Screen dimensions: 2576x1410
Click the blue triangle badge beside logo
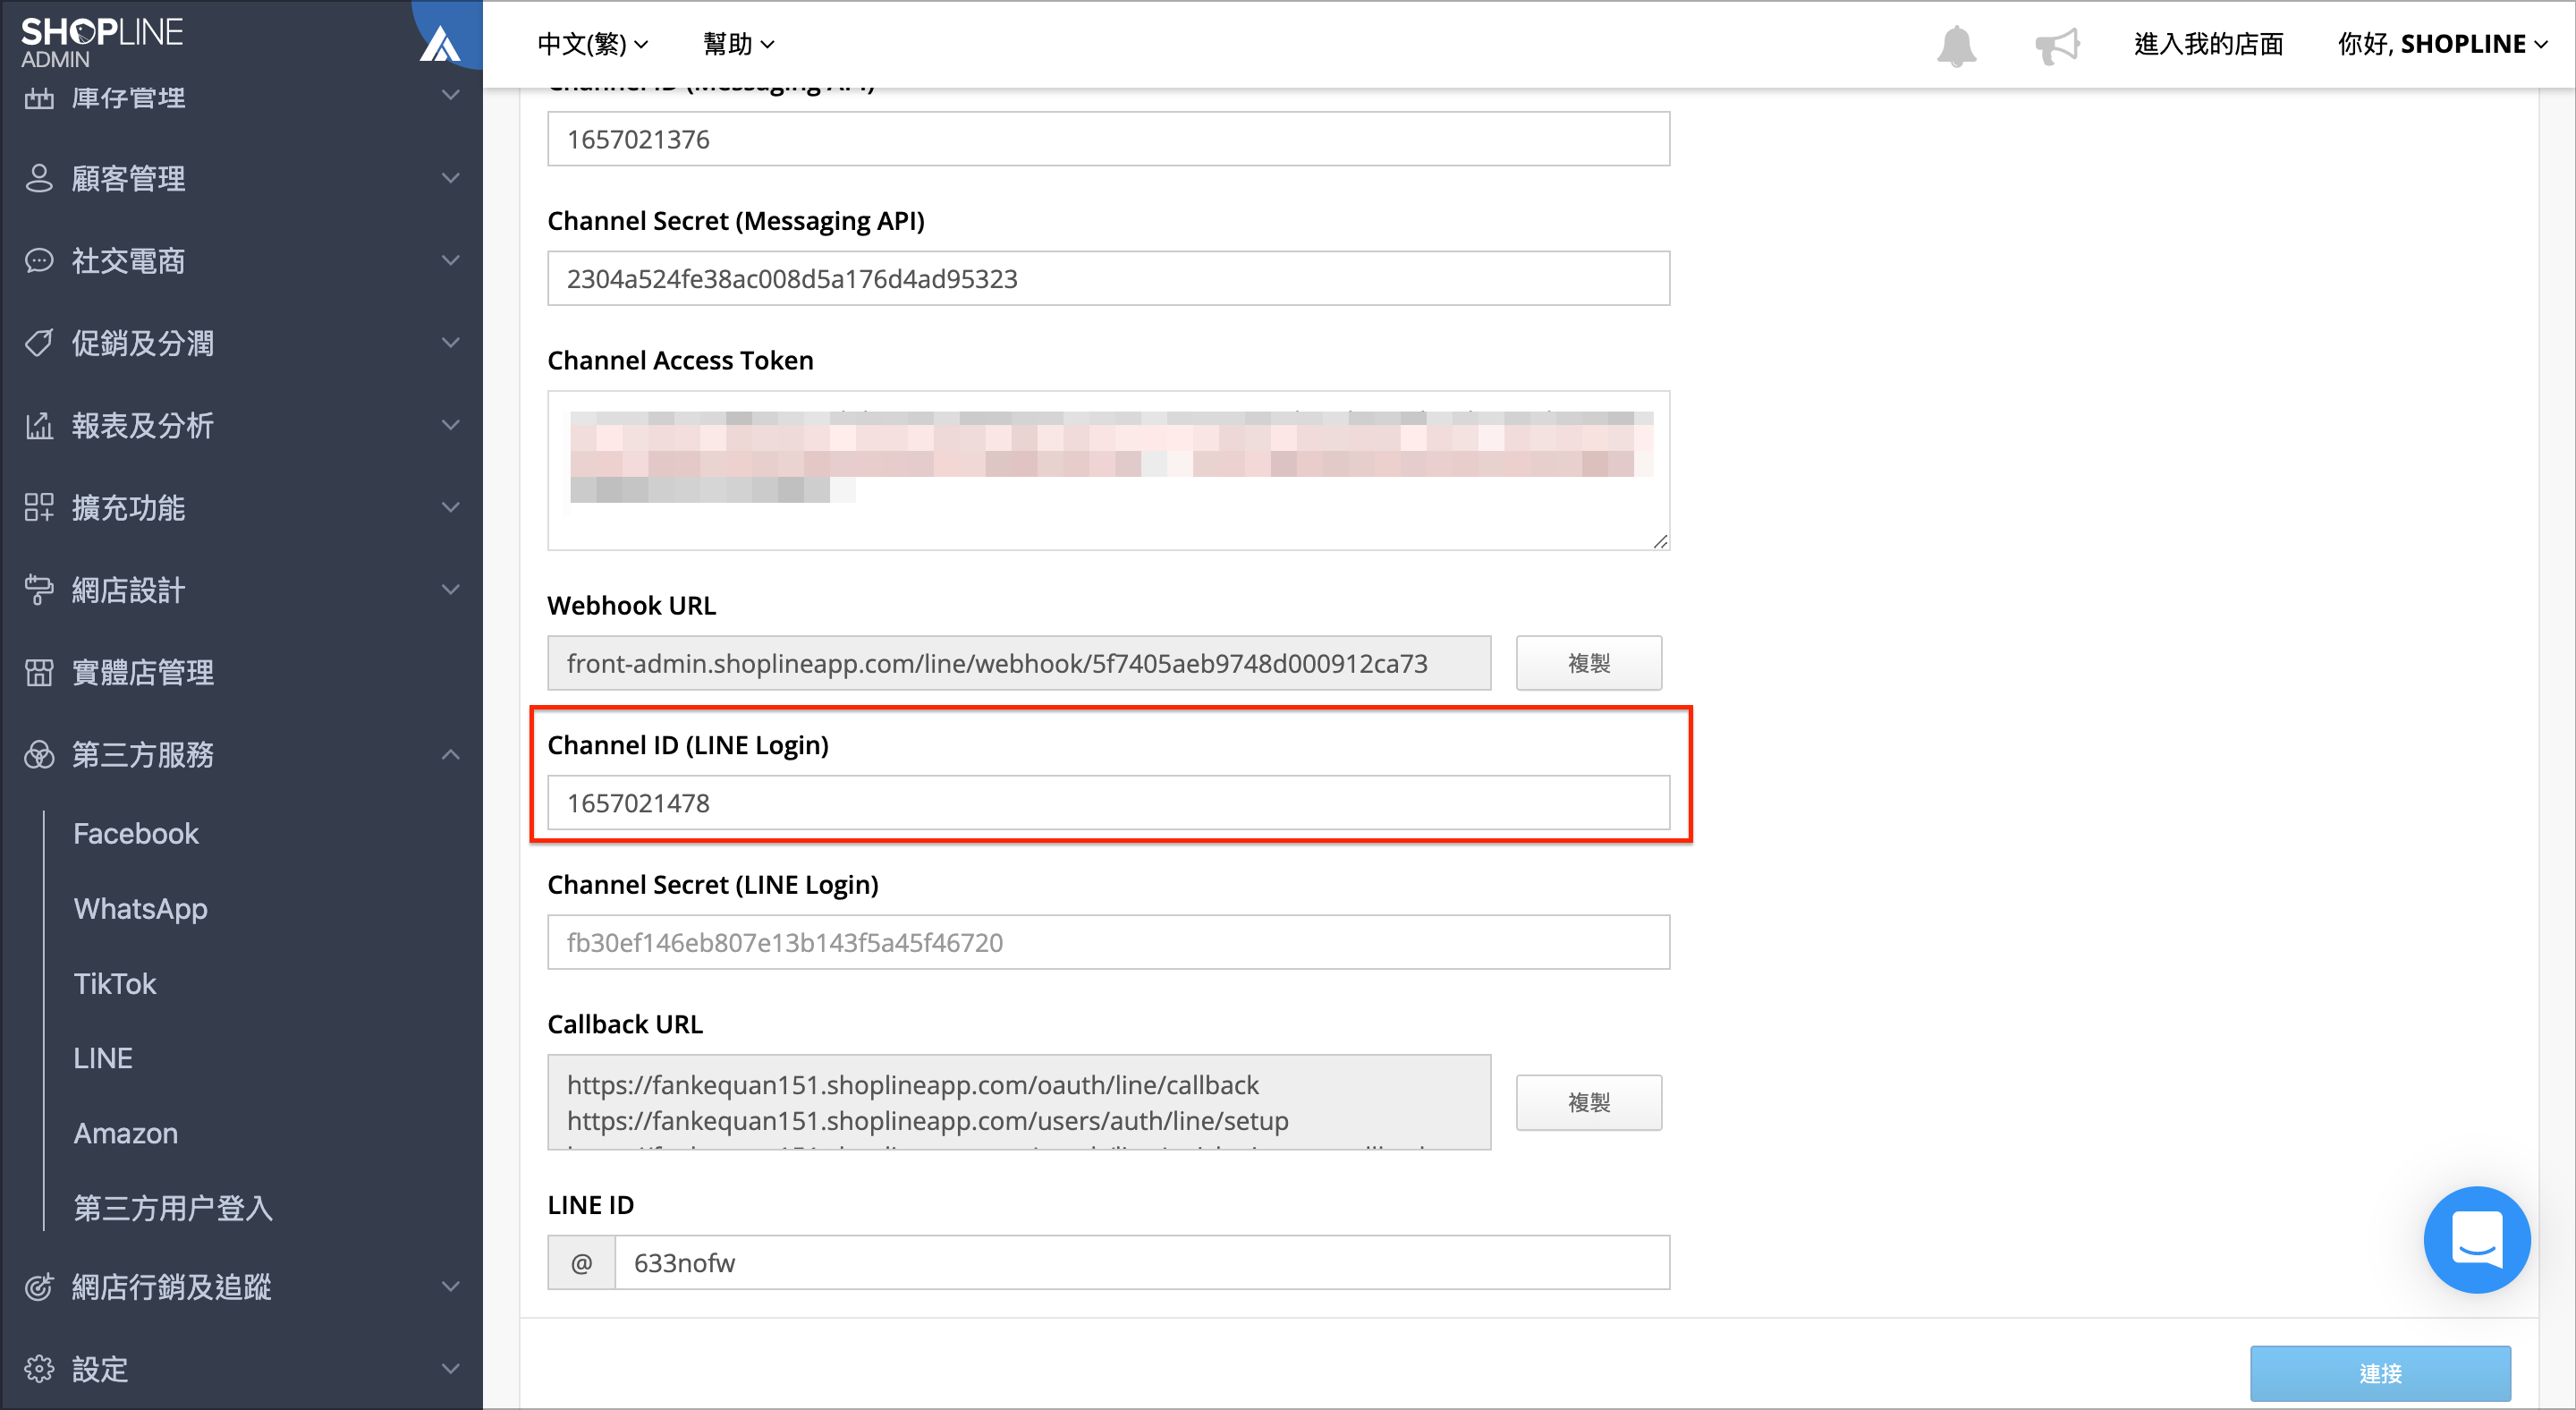click(x=441, y=44)
